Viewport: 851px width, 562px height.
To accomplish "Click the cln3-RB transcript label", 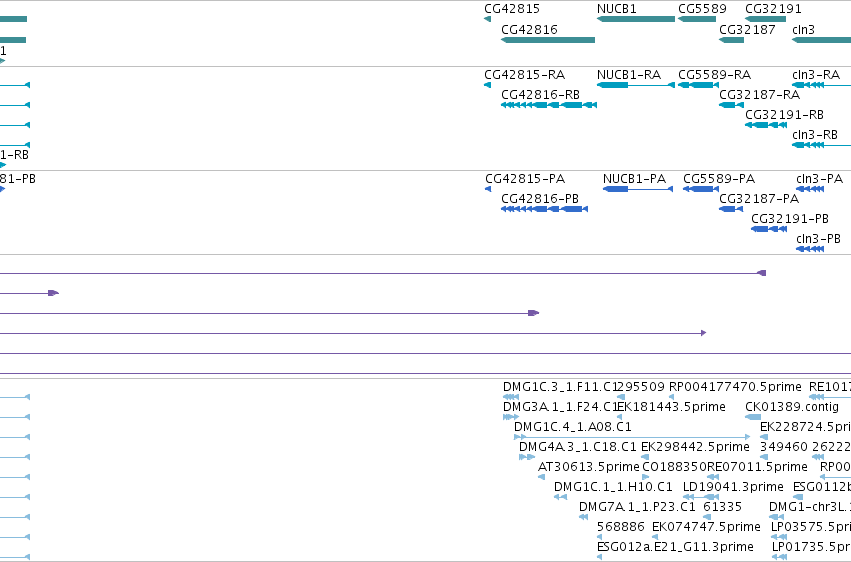I will pos(815,135).
